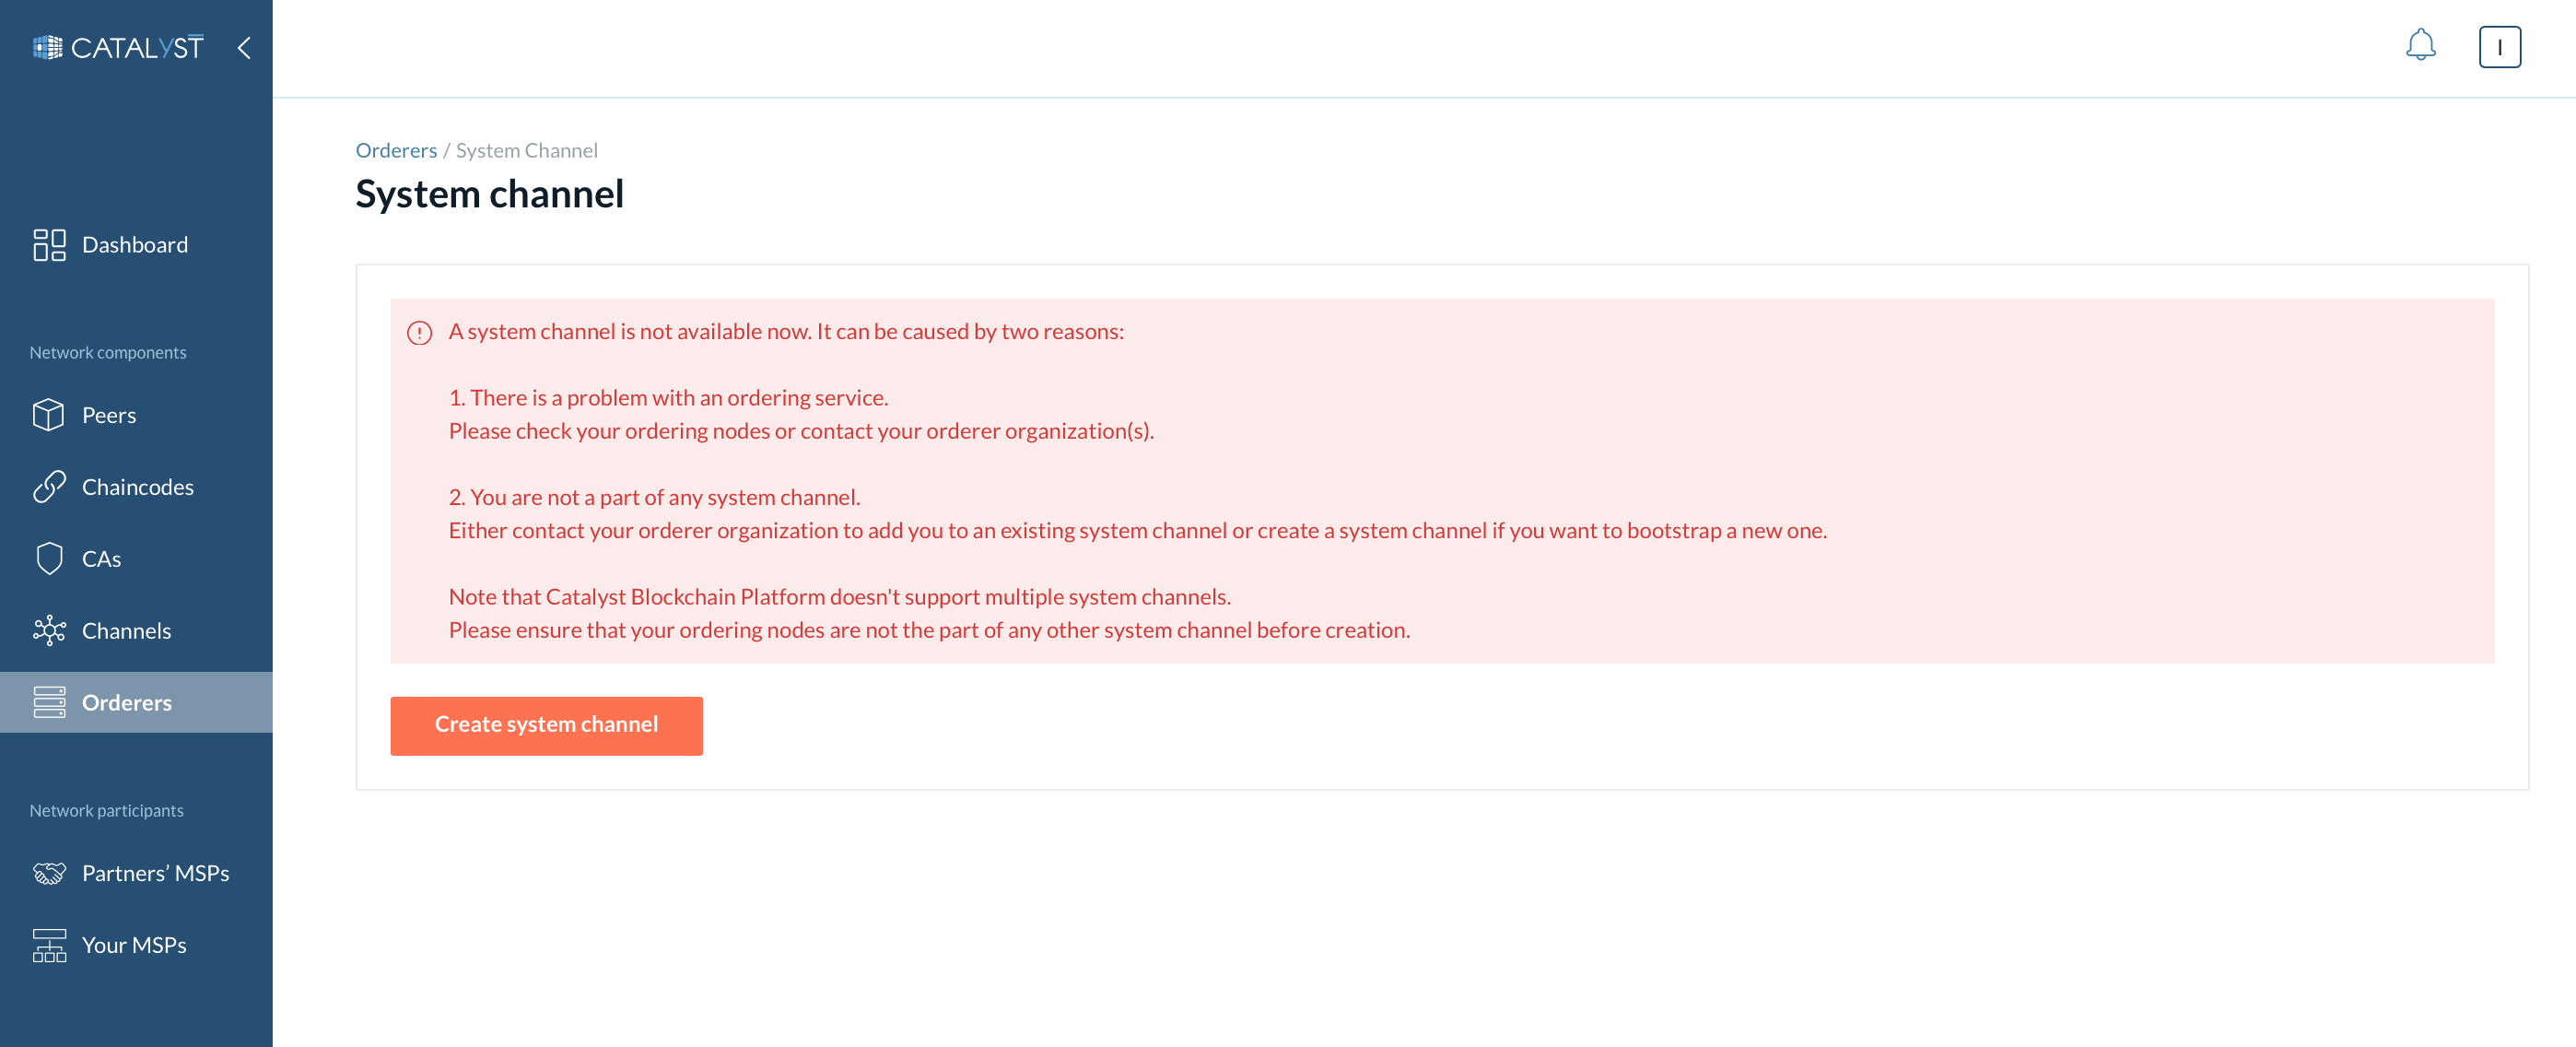Click the Create system channel button
The width and height of the screenshot is (2576, 1047).
545,724
